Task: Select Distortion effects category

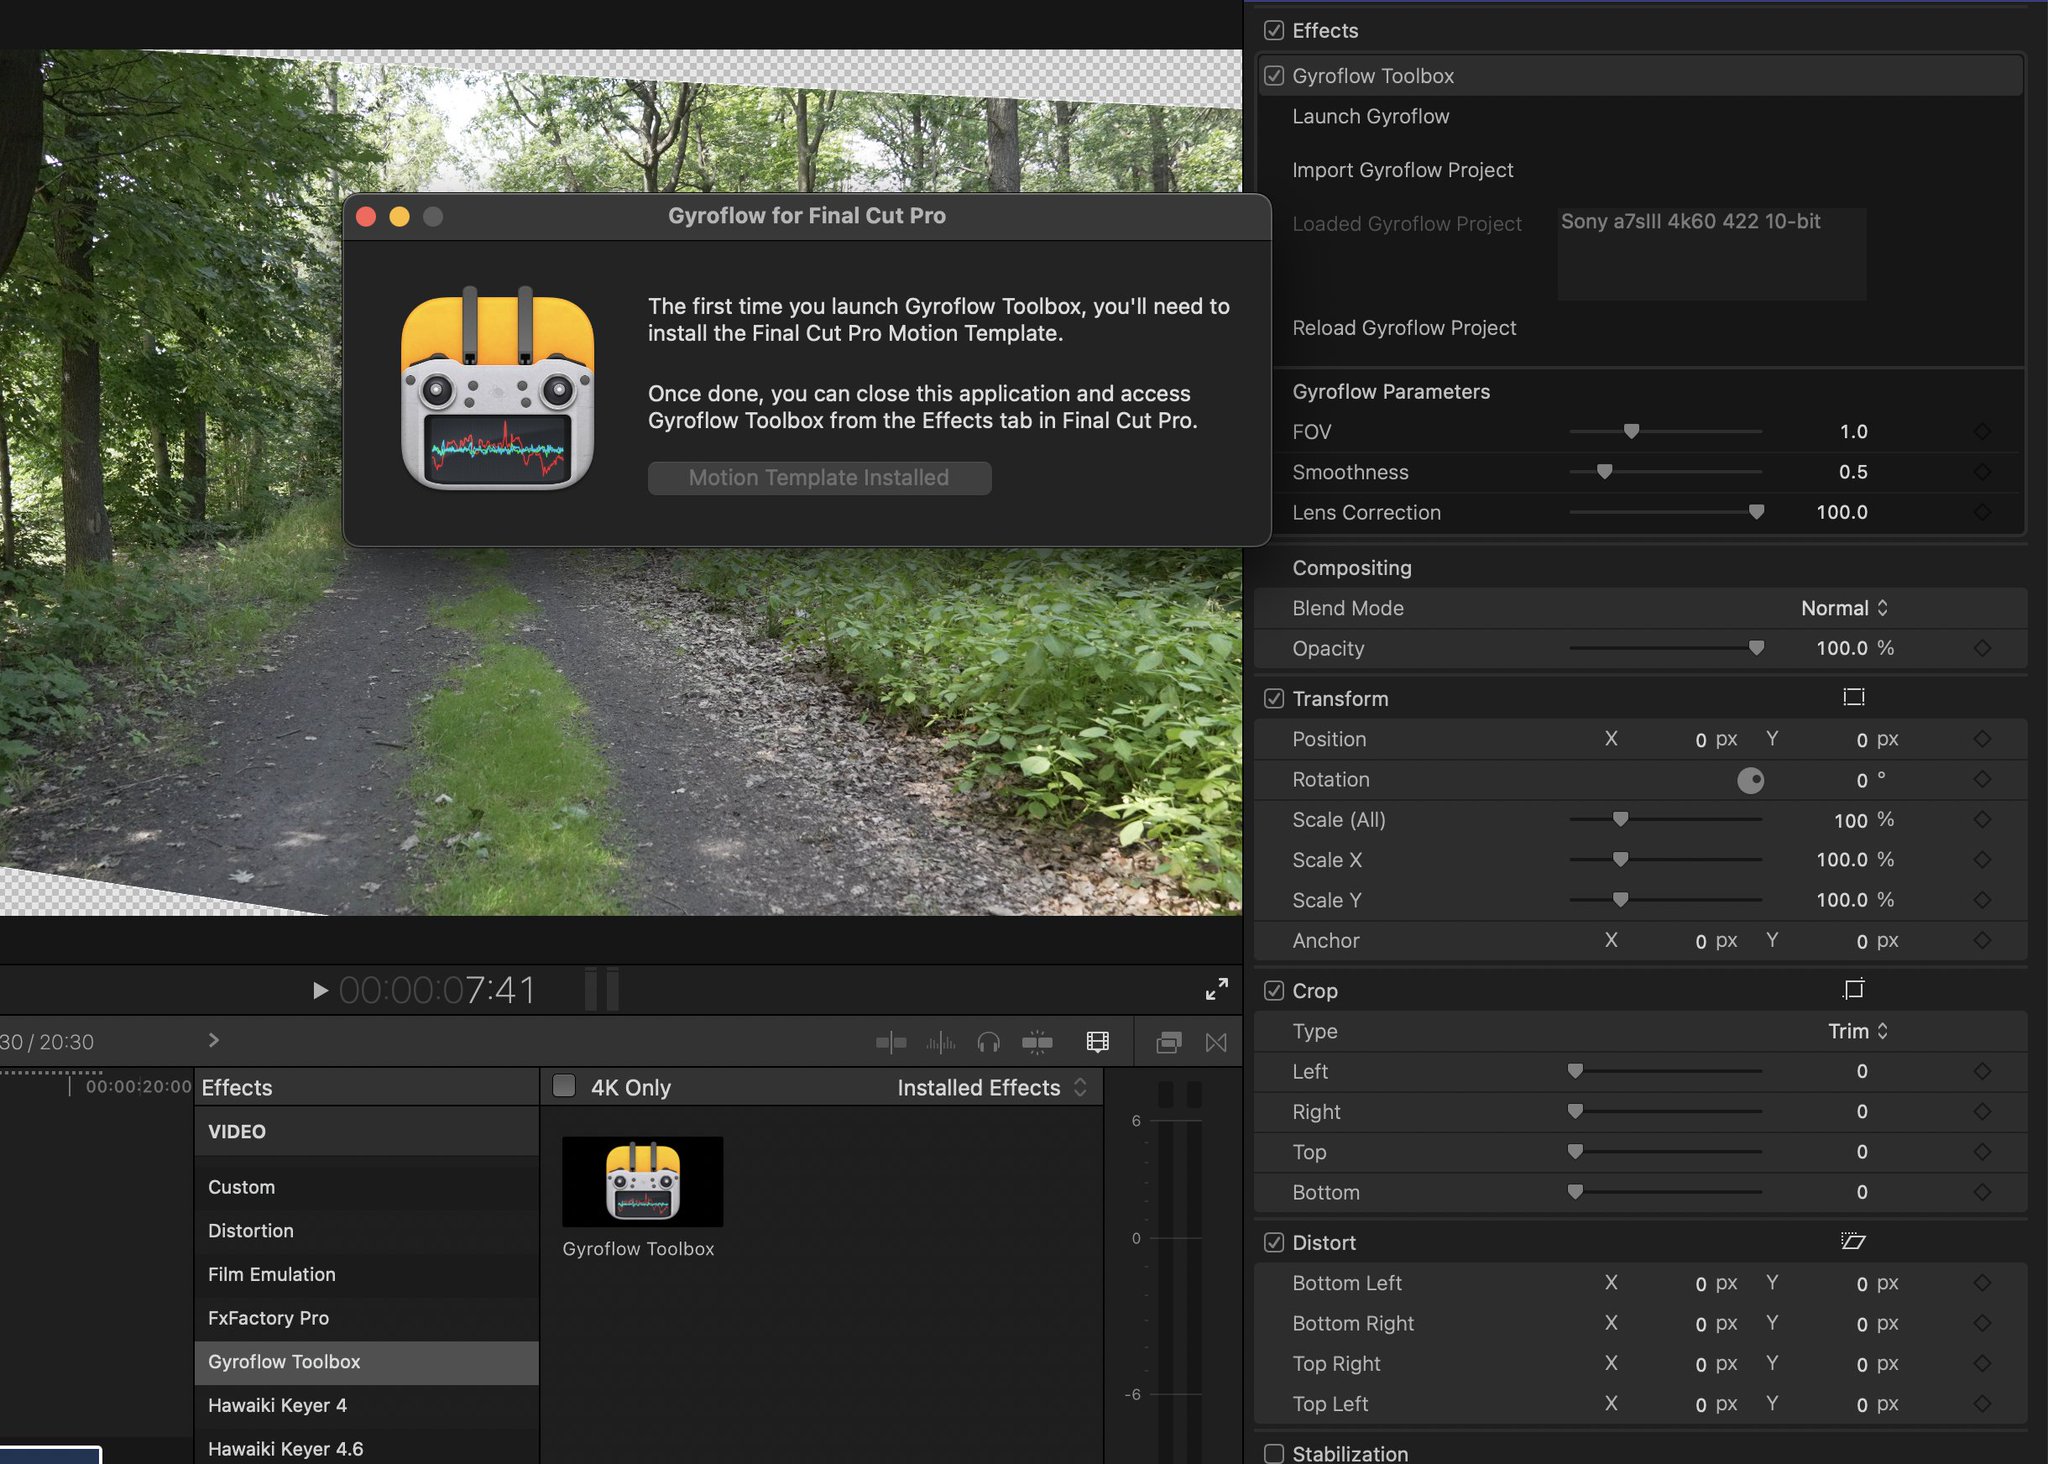Action: coord(366,1231)
